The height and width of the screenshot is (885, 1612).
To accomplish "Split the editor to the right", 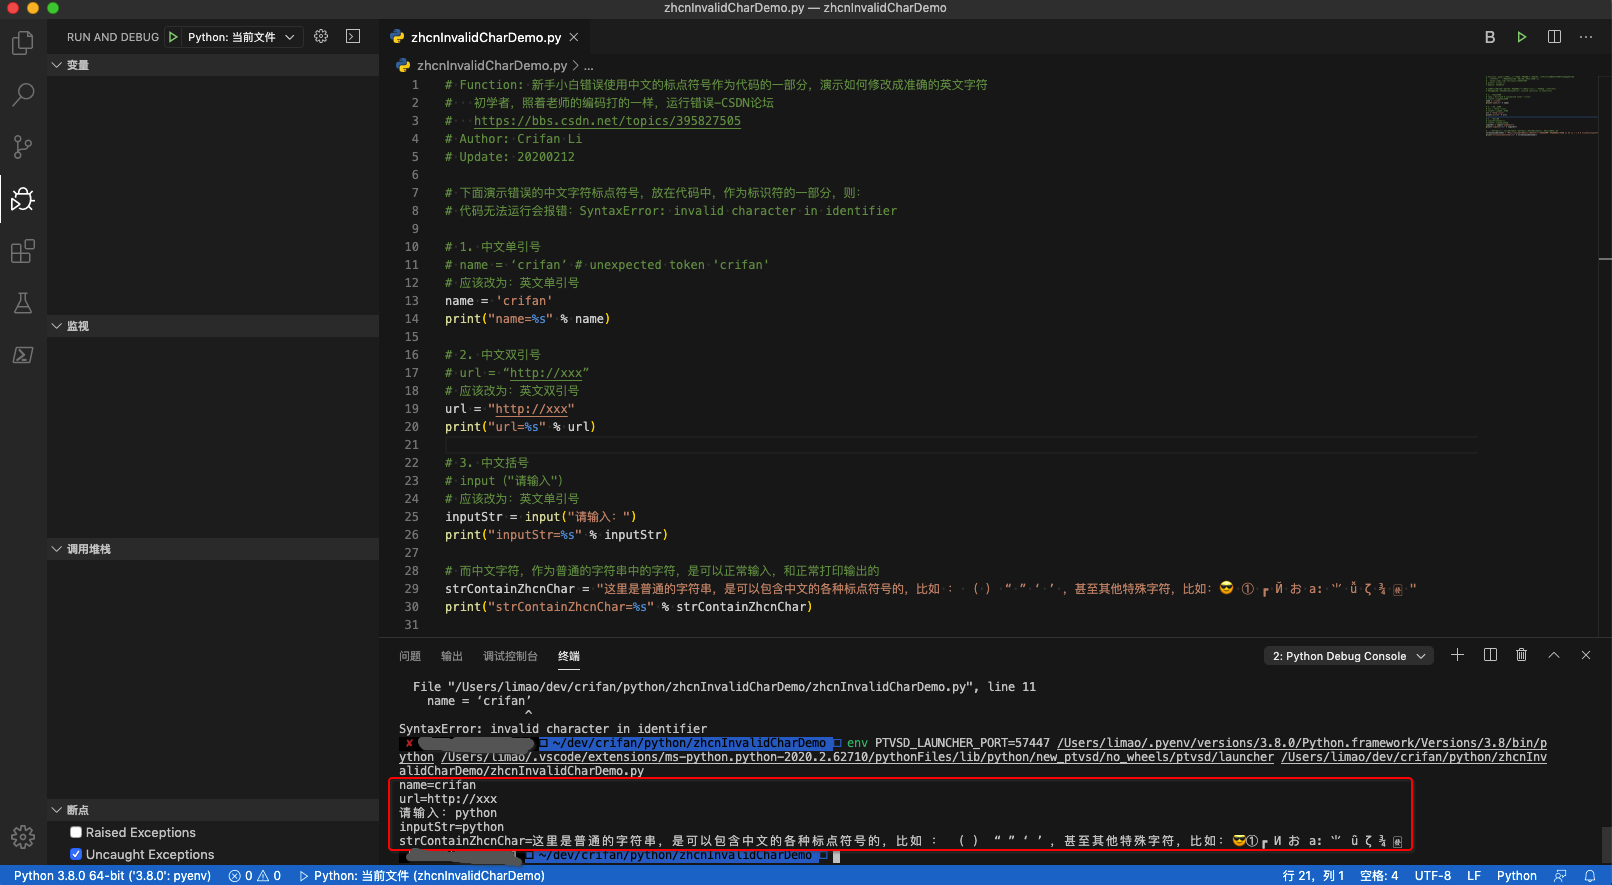I will [1554, 37].
